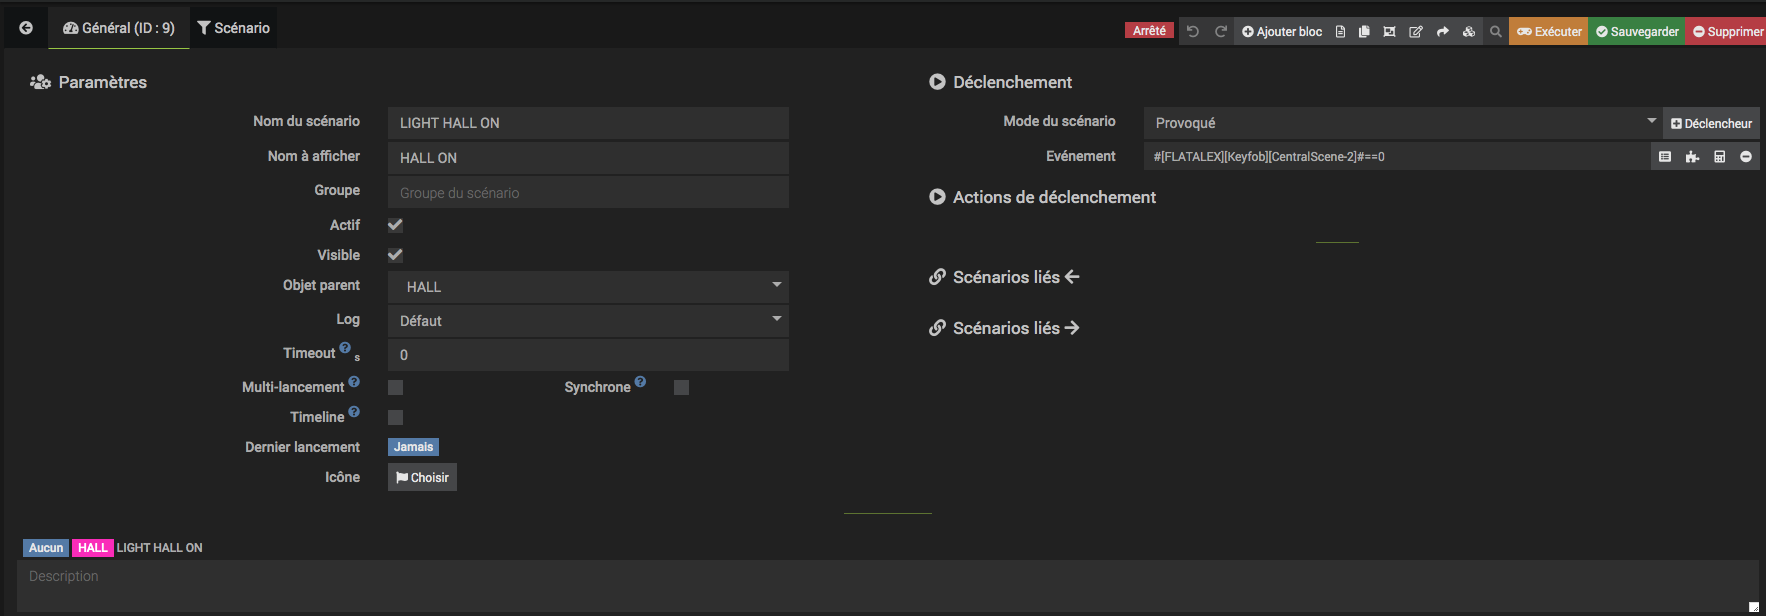Open the Mode du scénario dropdown

point(1402,123)
